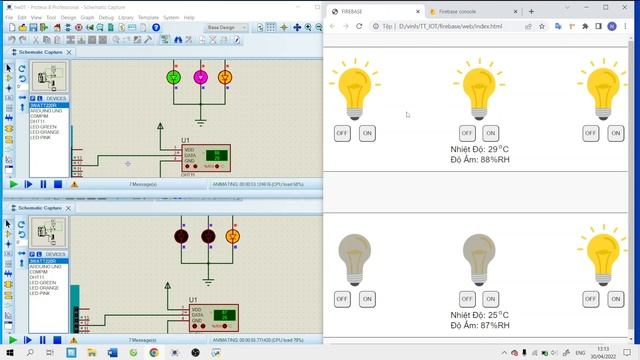
Task: Stop the simulation in lower Proteus window
Action: click(57, 340)
